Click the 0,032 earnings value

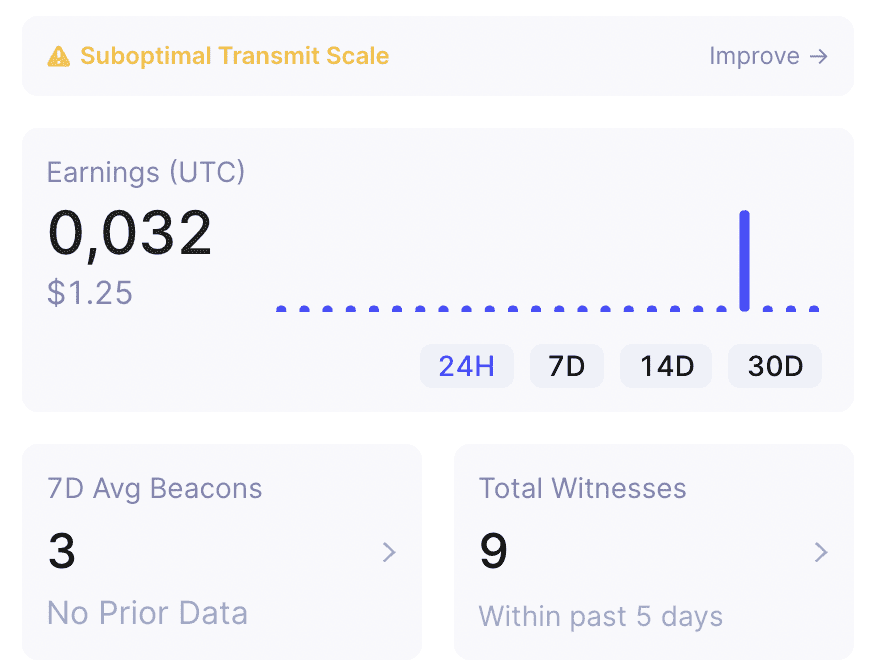(130, 234)
